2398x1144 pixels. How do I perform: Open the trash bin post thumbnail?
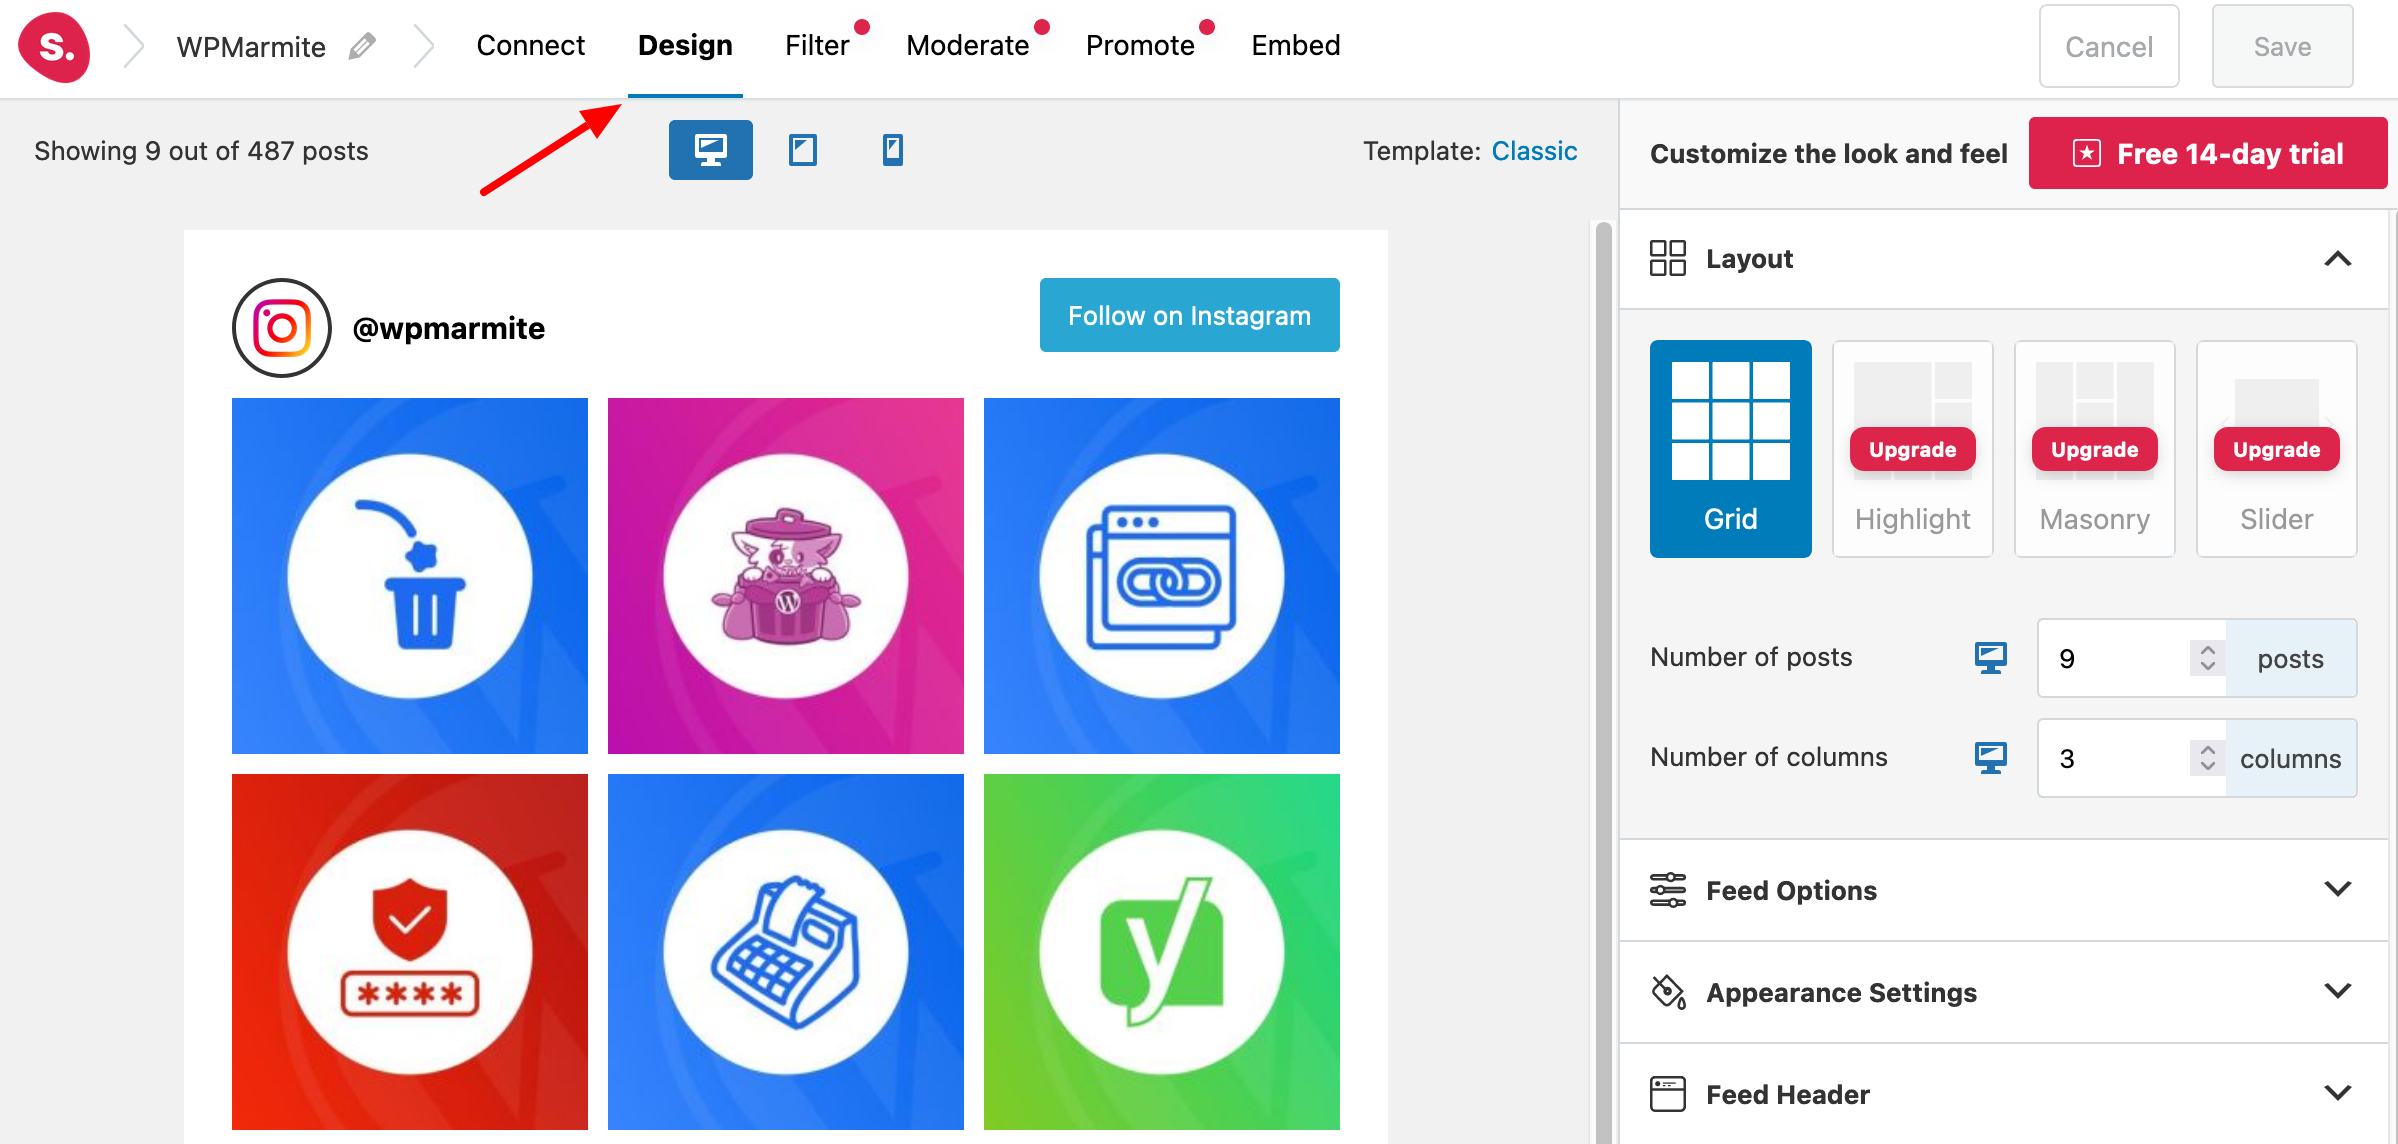coord(410,576)
